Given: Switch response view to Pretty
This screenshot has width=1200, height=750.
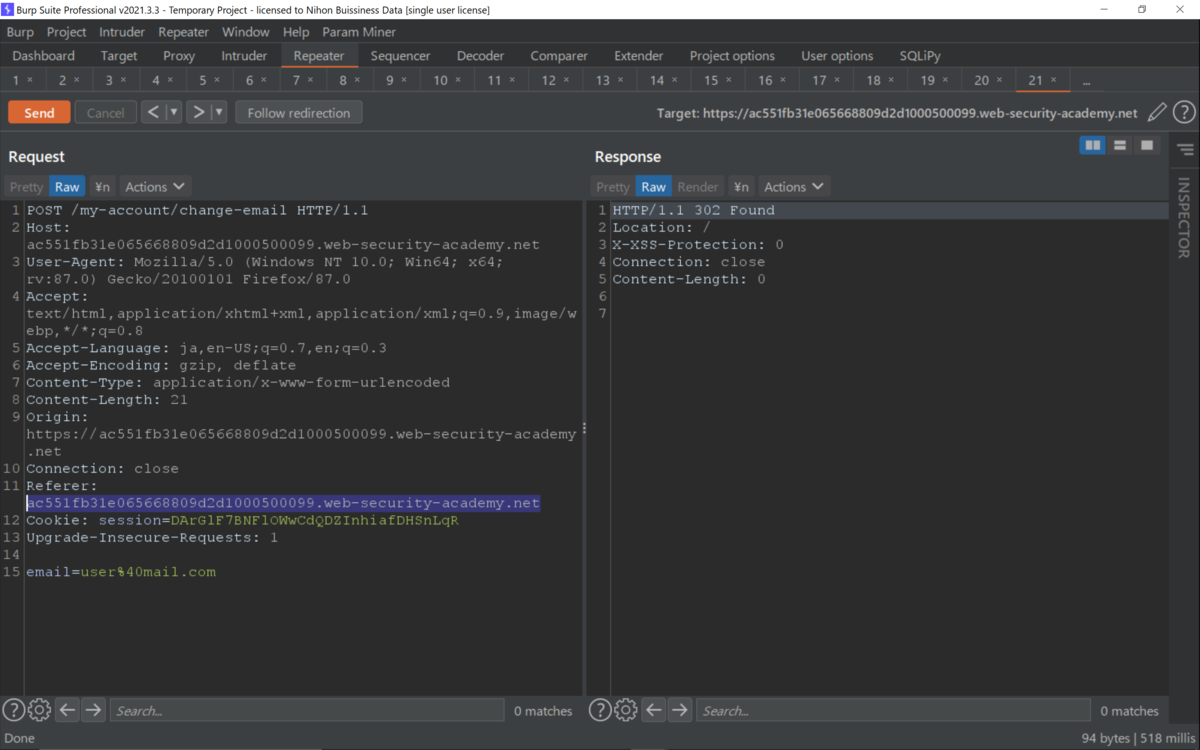Looking at the screenshot, I should [613, 187].
